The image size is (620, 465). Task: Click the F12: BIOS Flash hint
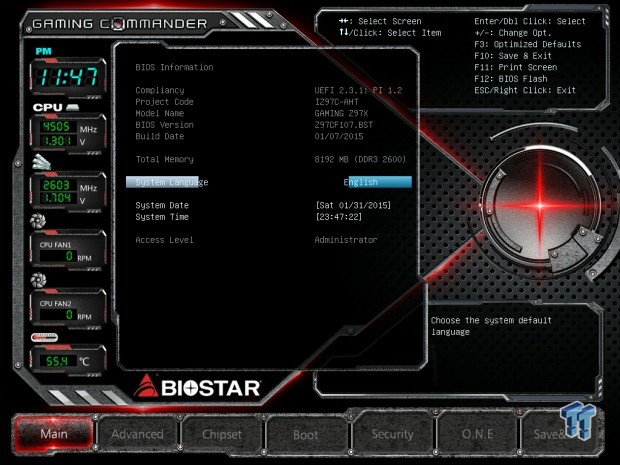pos(511,79)
